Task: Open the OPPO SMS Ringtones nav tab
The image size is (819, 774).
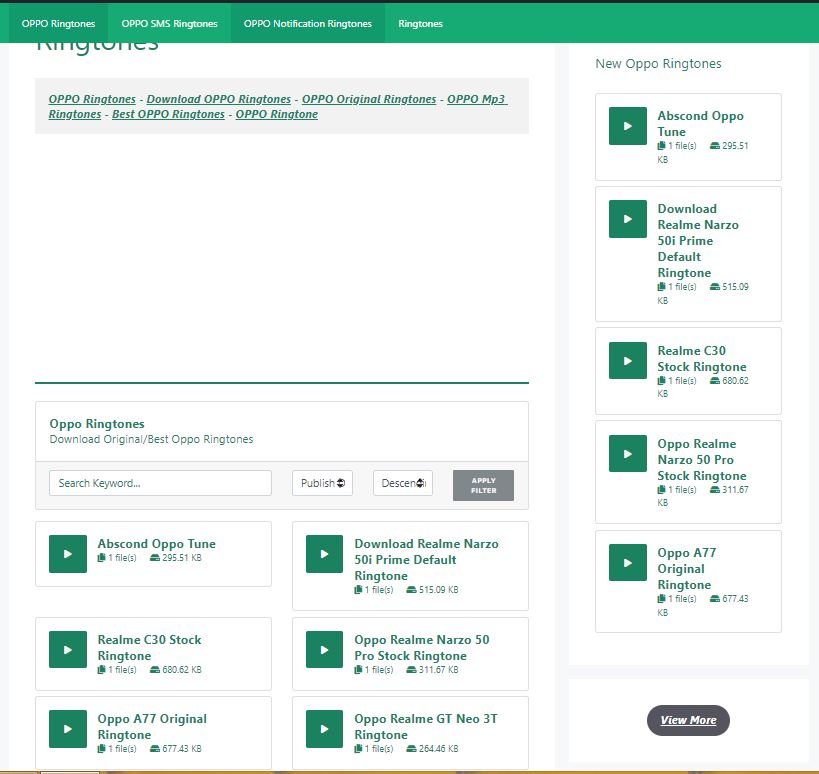Action: pyautogui.click(x=169, y=24)
